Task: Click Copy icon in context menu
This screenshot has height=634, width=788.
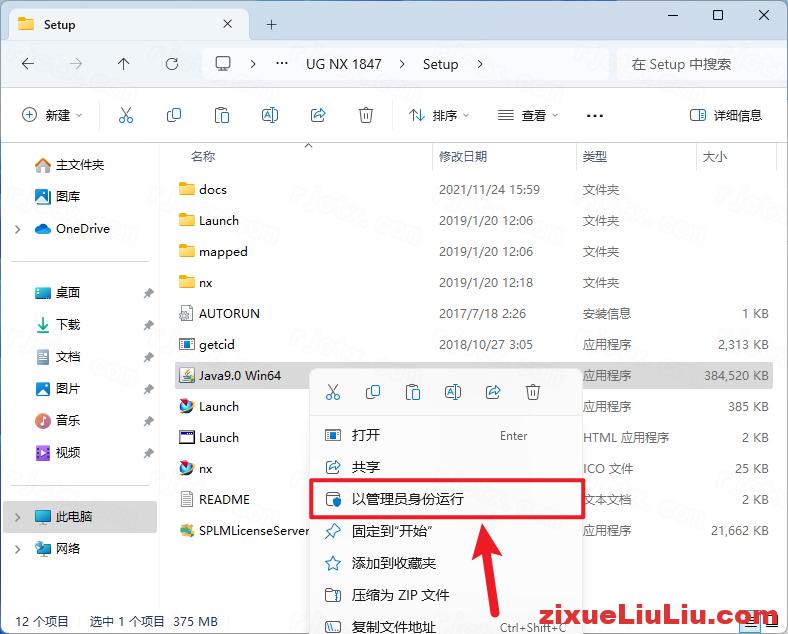Action: pos(373,392)
